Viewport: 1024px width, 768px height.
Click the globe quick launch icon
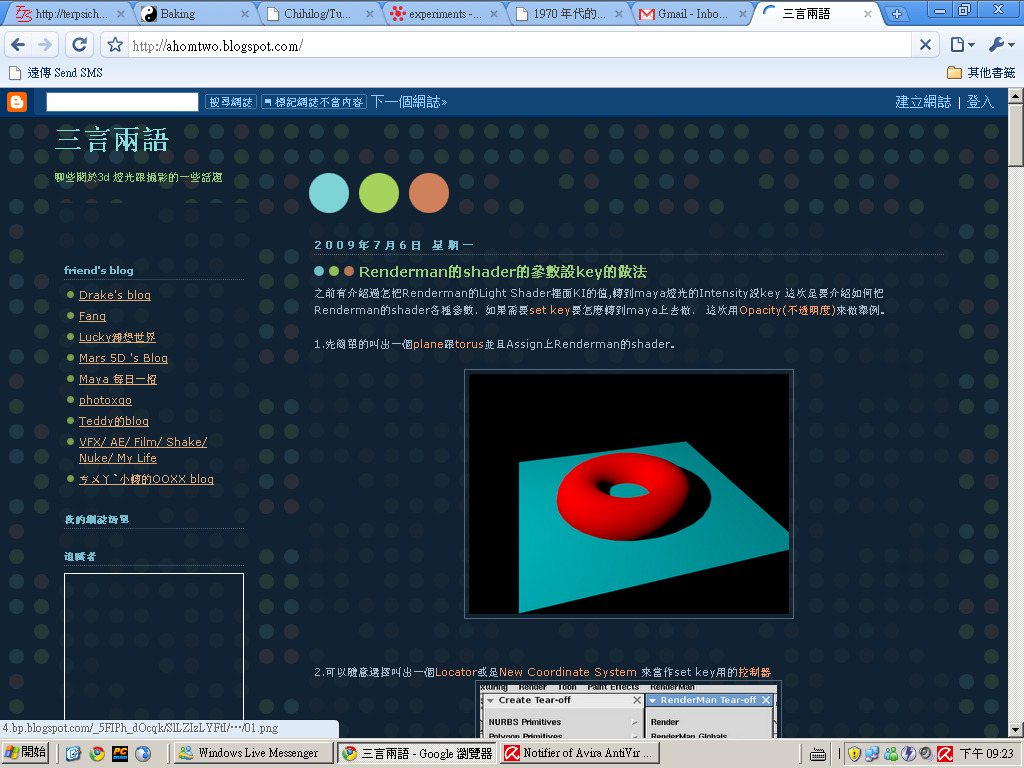143,754
